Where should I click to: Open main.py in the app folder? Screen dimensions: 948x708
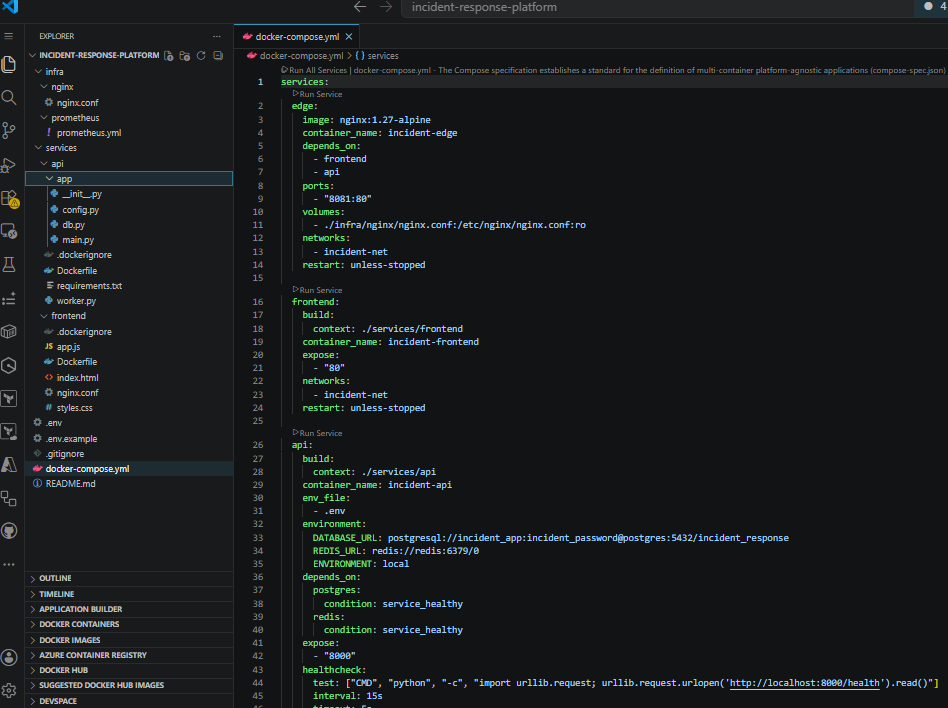click(78, 240)
